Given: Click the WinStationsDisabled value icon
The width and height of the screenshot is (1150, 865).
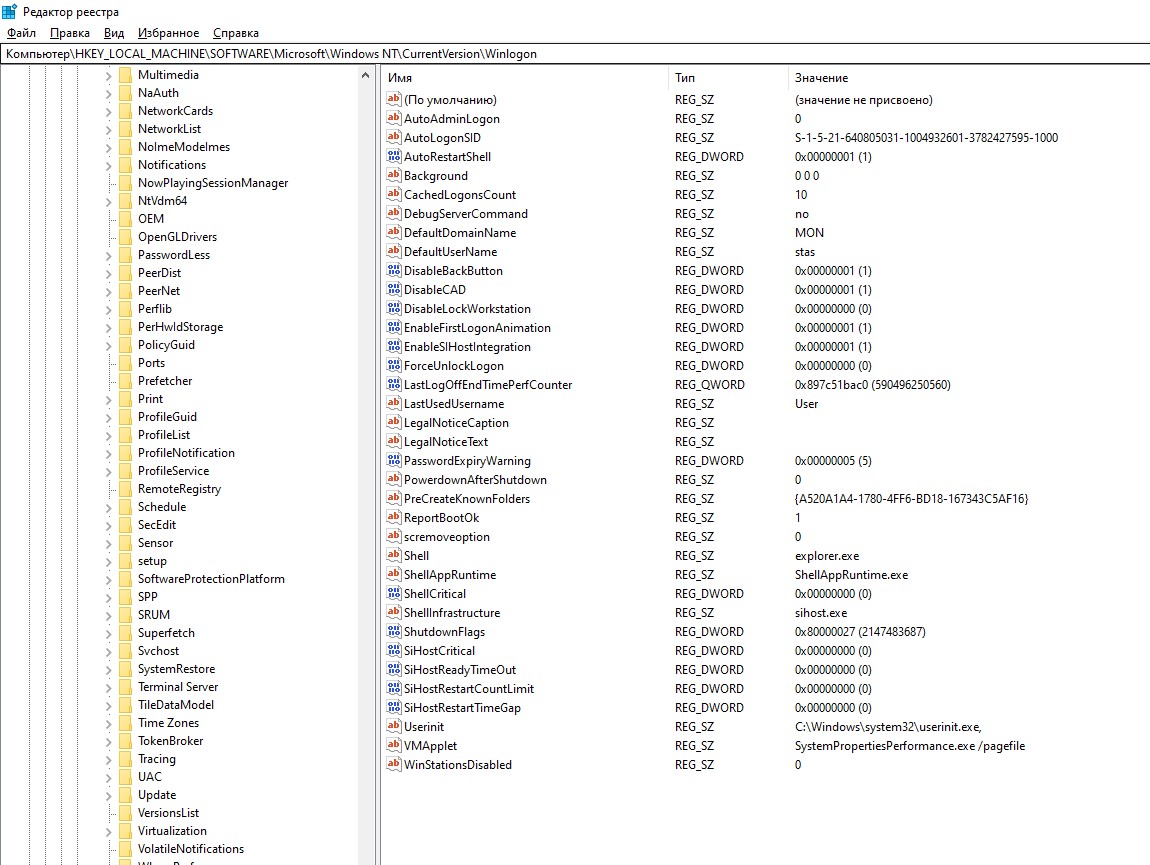Looking at the screenshot, I should pos(394,764).
